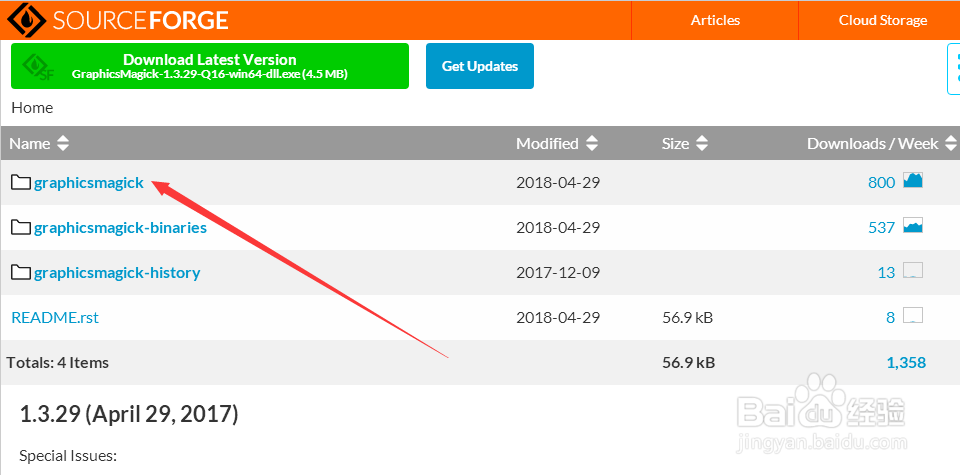
Task: Open the graphicsmagick folder link
Action: tap(89, 182)
